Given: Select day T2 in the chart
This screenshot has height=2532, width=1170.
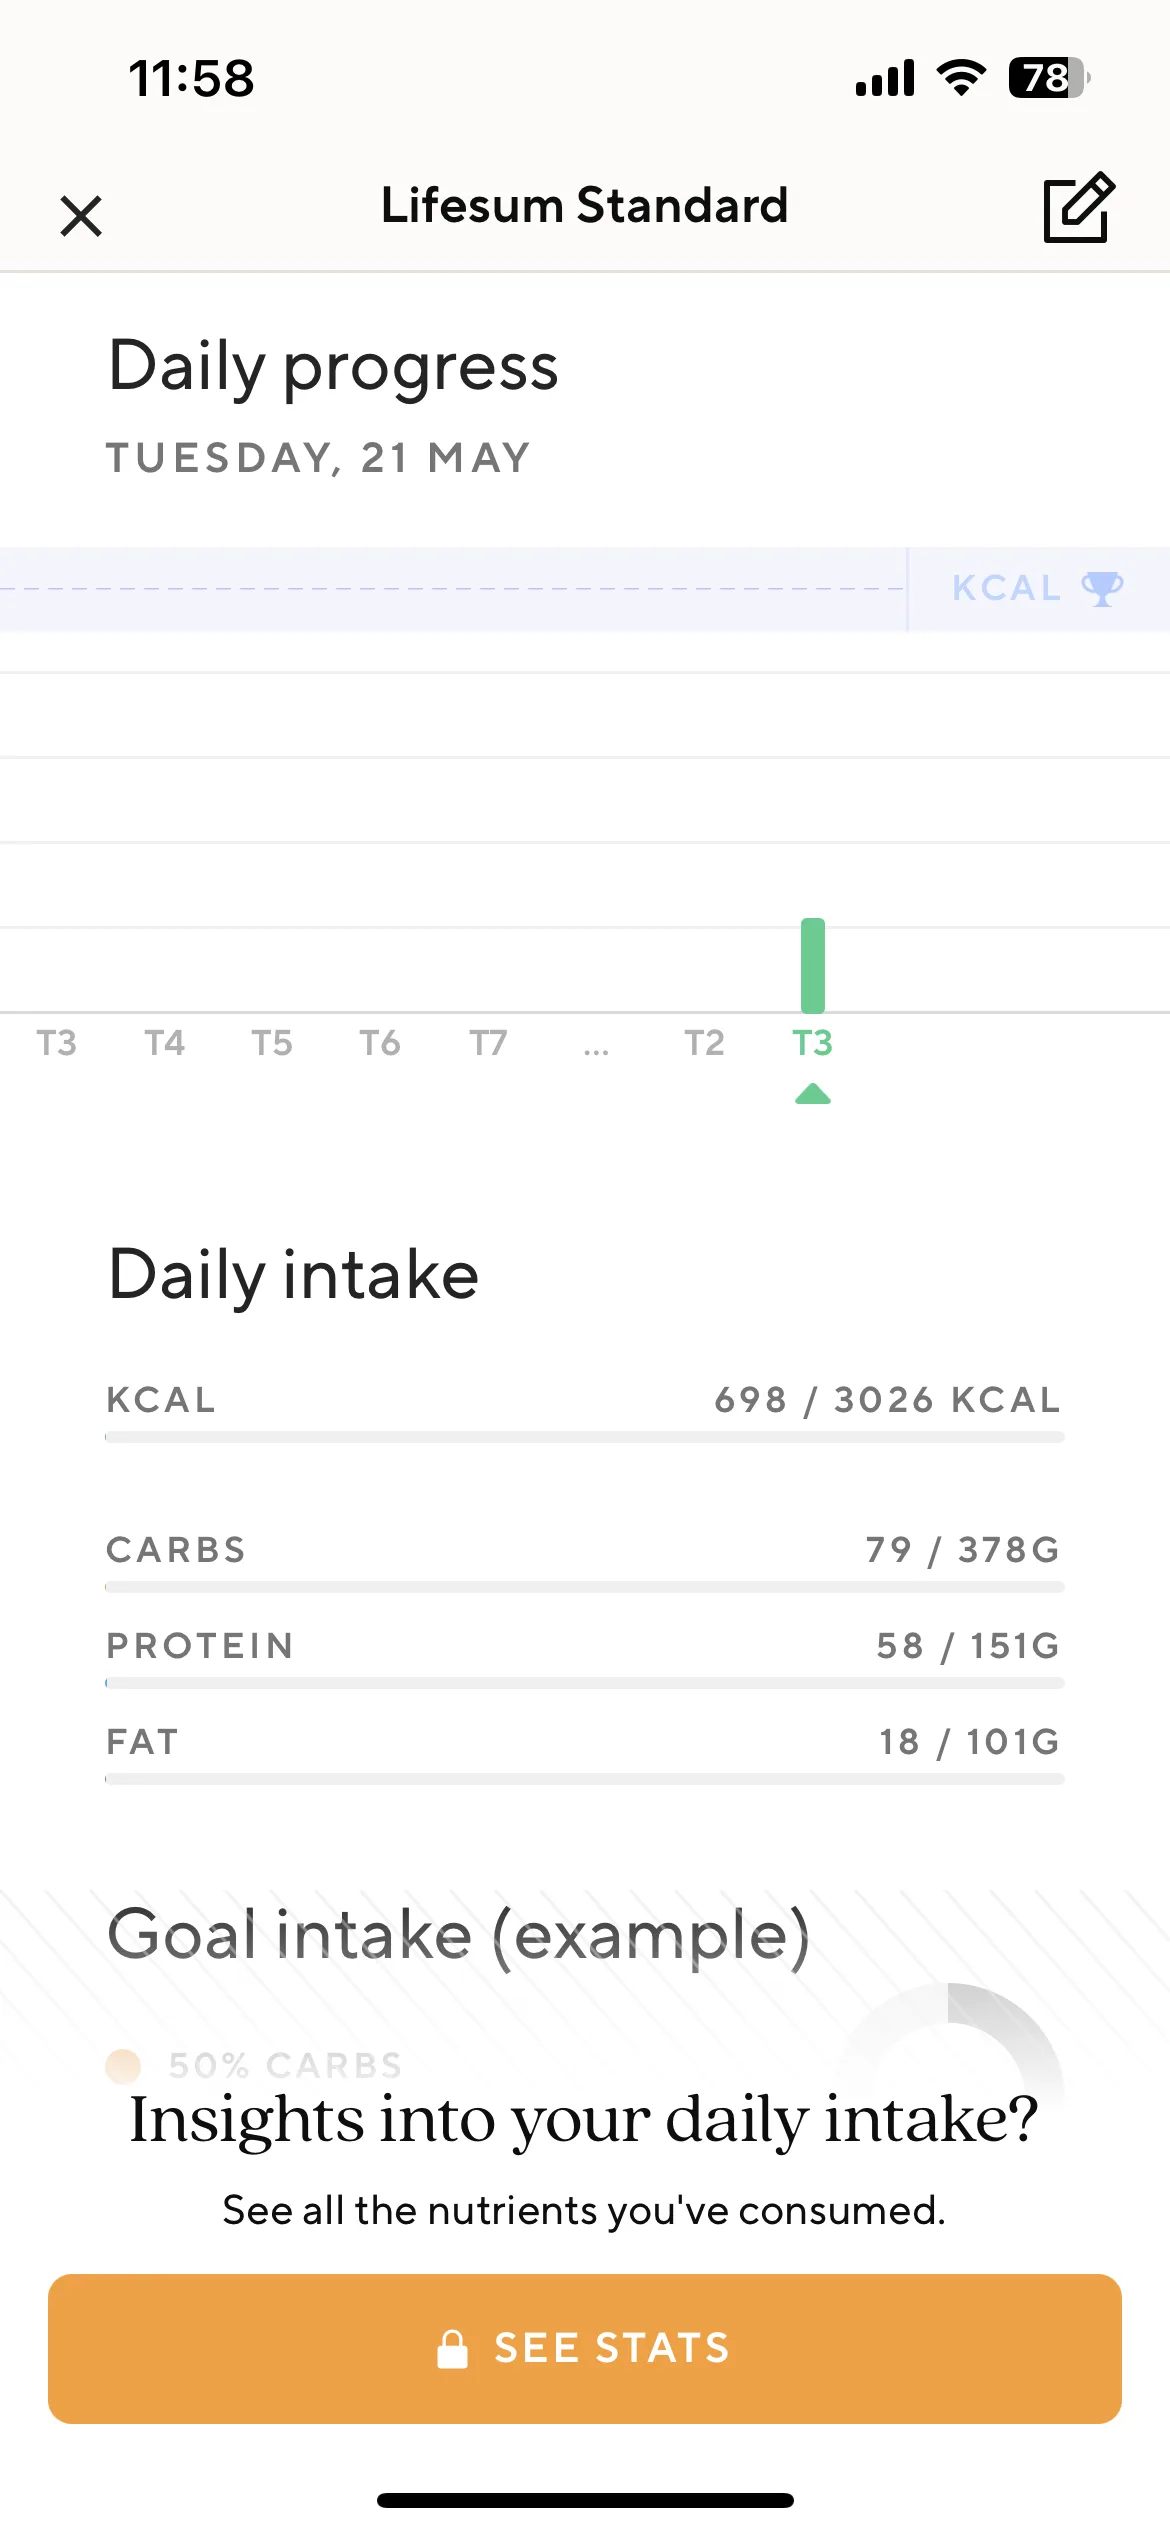Looking at the screenshot, I should [x=704, y=1043].
